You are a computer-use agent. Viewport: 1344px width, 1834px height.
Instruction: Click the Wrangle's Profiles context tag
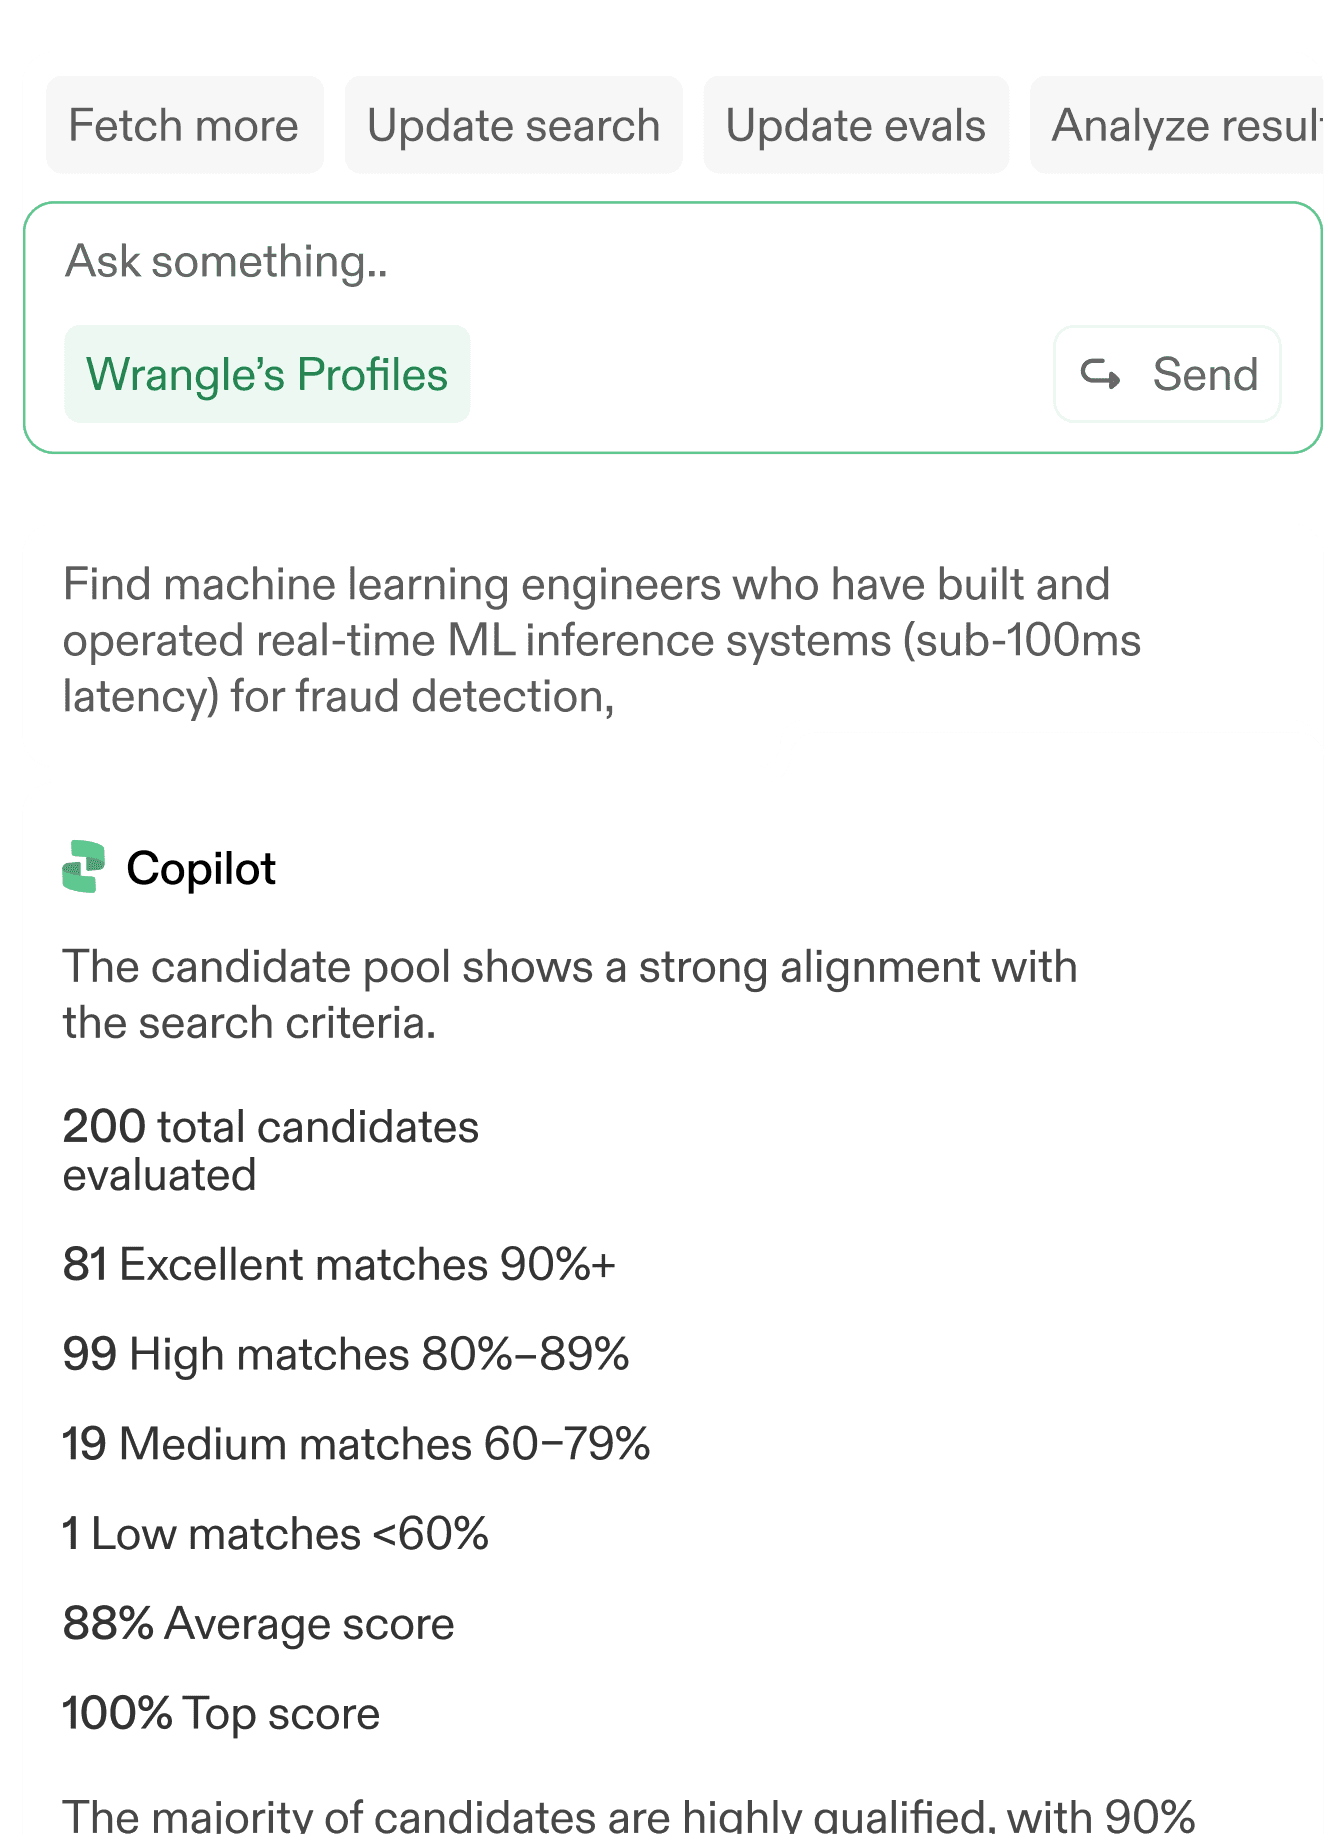pyautogui.click(x=267, y=374)
